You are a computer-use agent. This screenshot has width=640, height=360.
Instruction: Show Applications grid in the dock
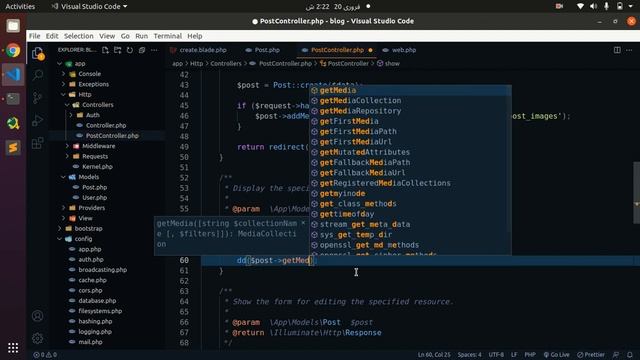point(13,347)
